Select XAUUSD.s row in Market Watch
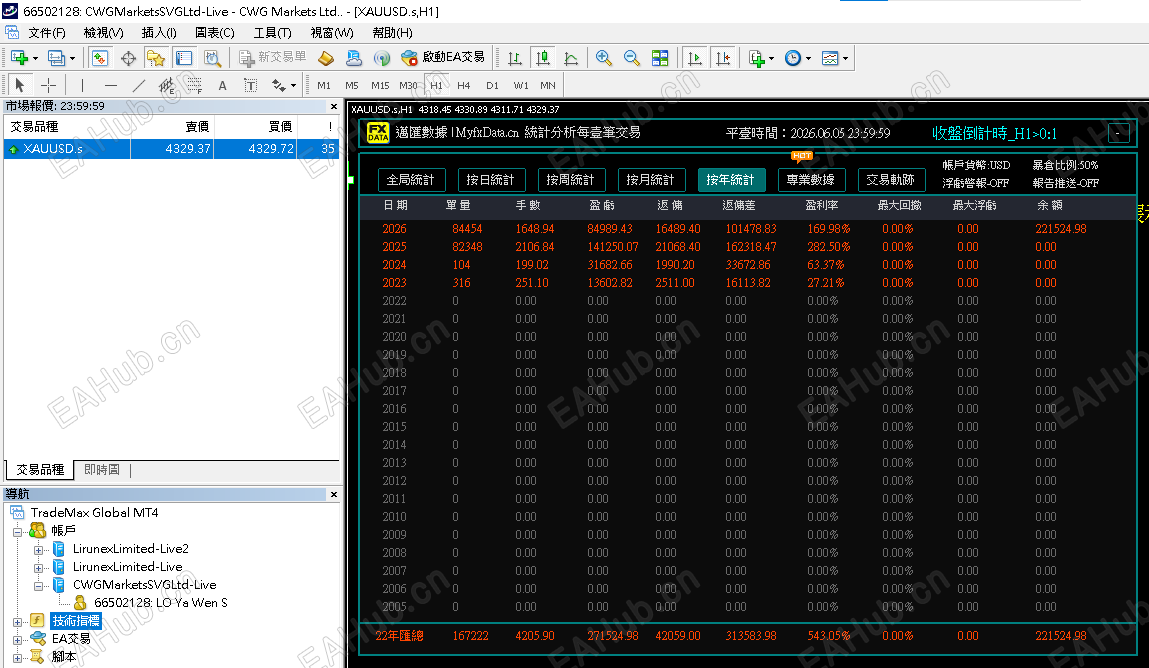Image resolution: width=1149 pixels, height=668 pixels. pyautogui.click(x=171, y=149)
